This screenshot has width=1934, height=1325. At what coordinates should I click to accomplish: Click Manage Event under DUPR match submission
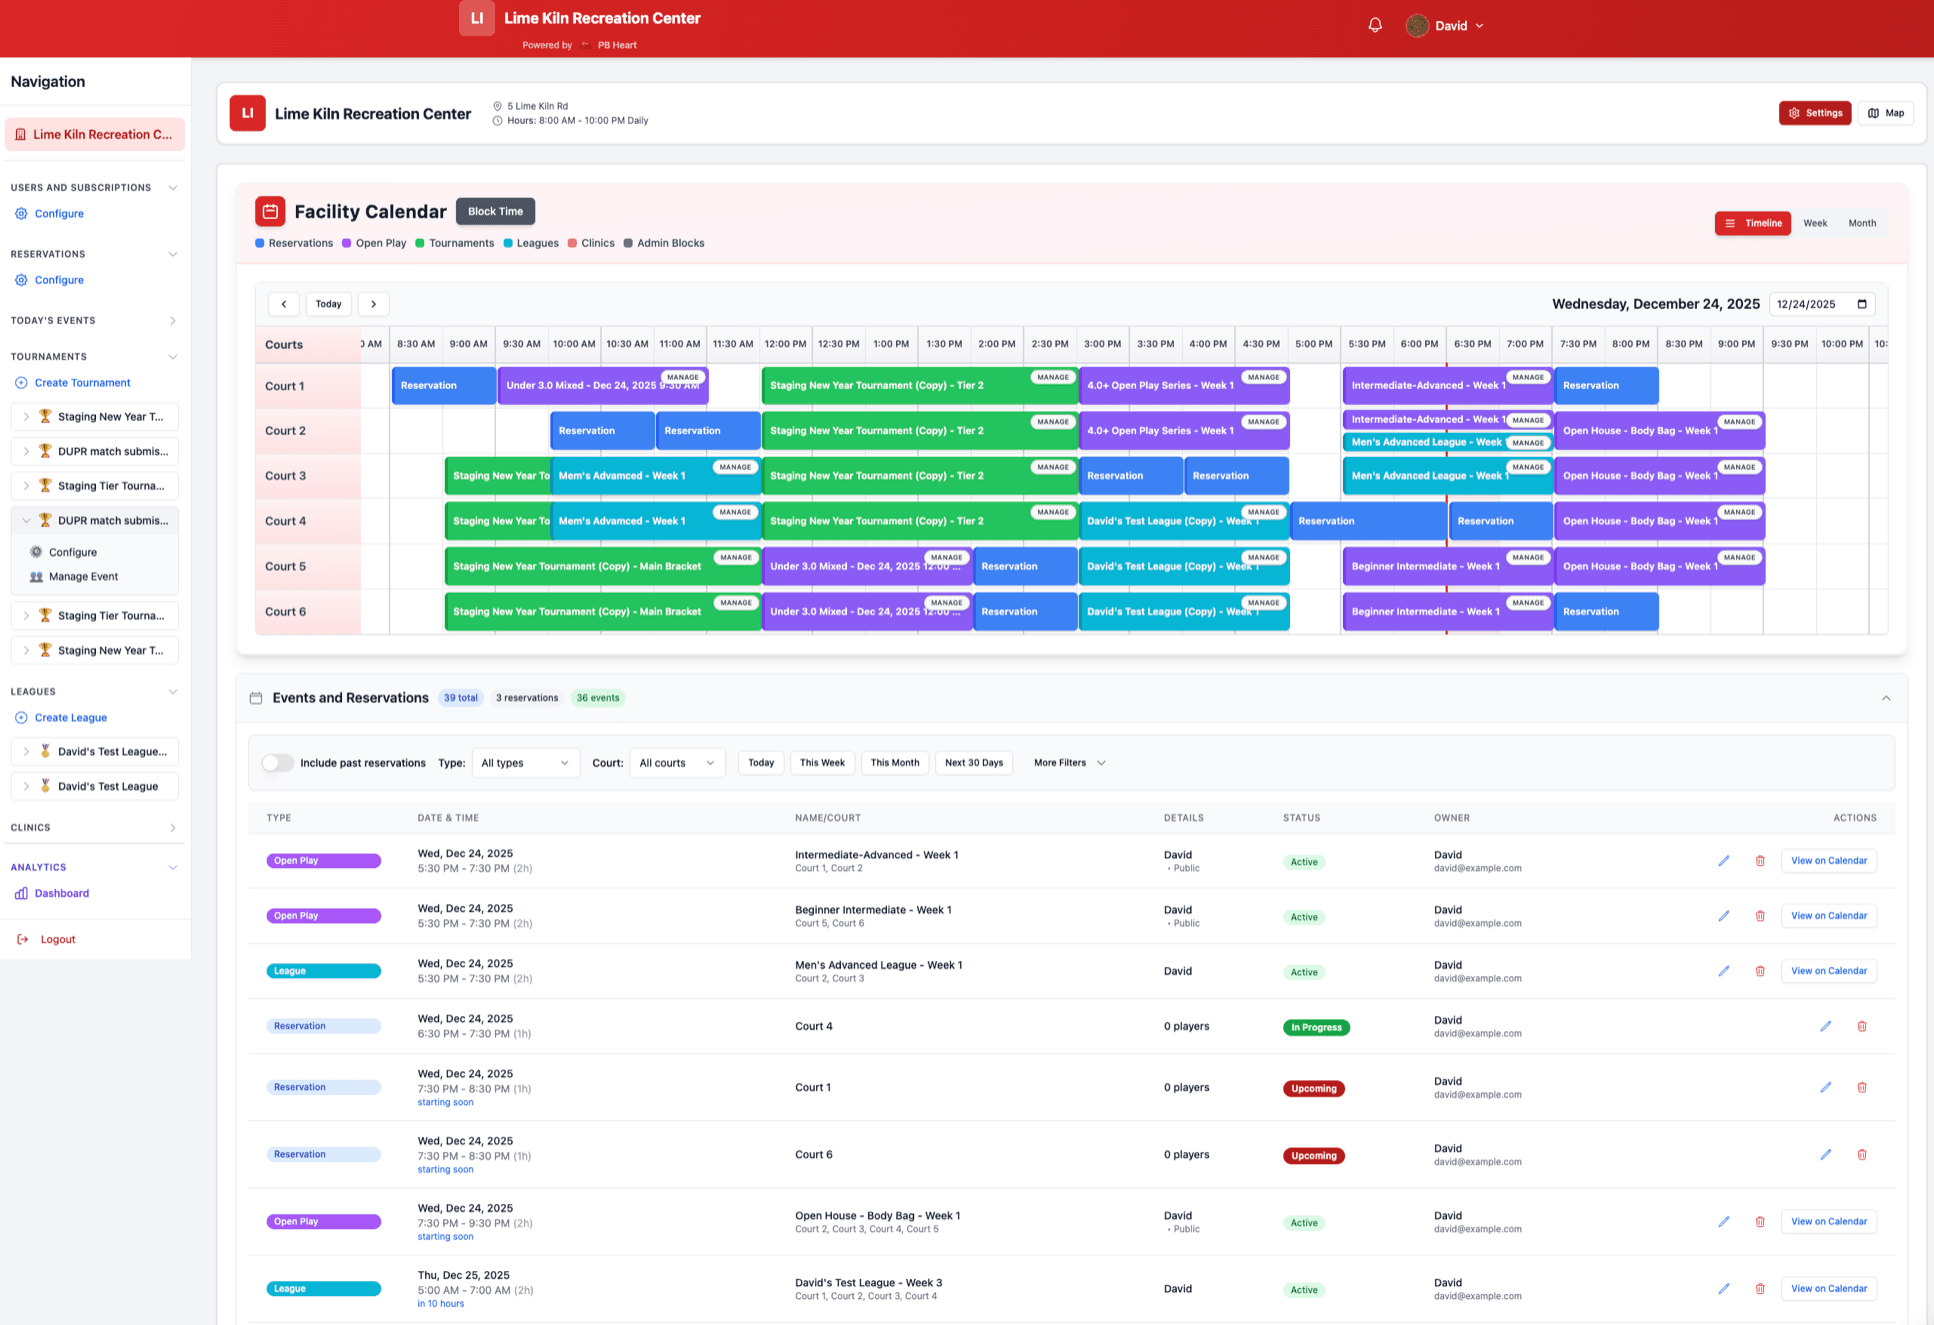(84, 576)
